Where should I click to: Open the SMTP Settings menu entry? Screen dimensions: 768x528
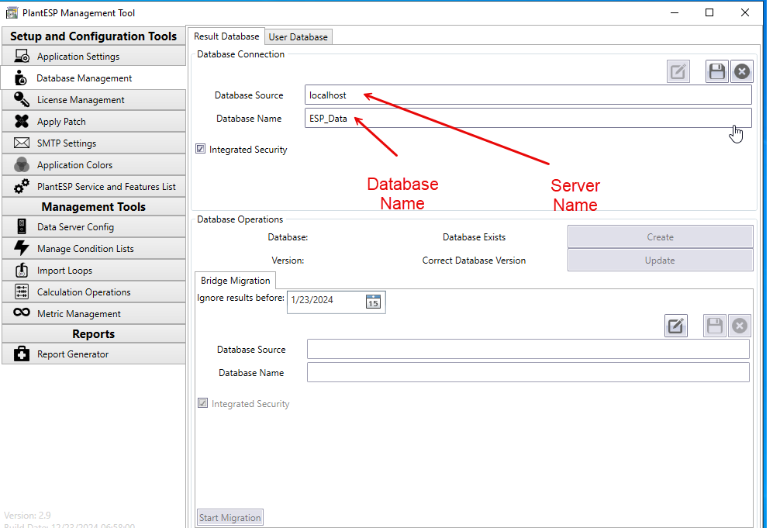(93, 143)
